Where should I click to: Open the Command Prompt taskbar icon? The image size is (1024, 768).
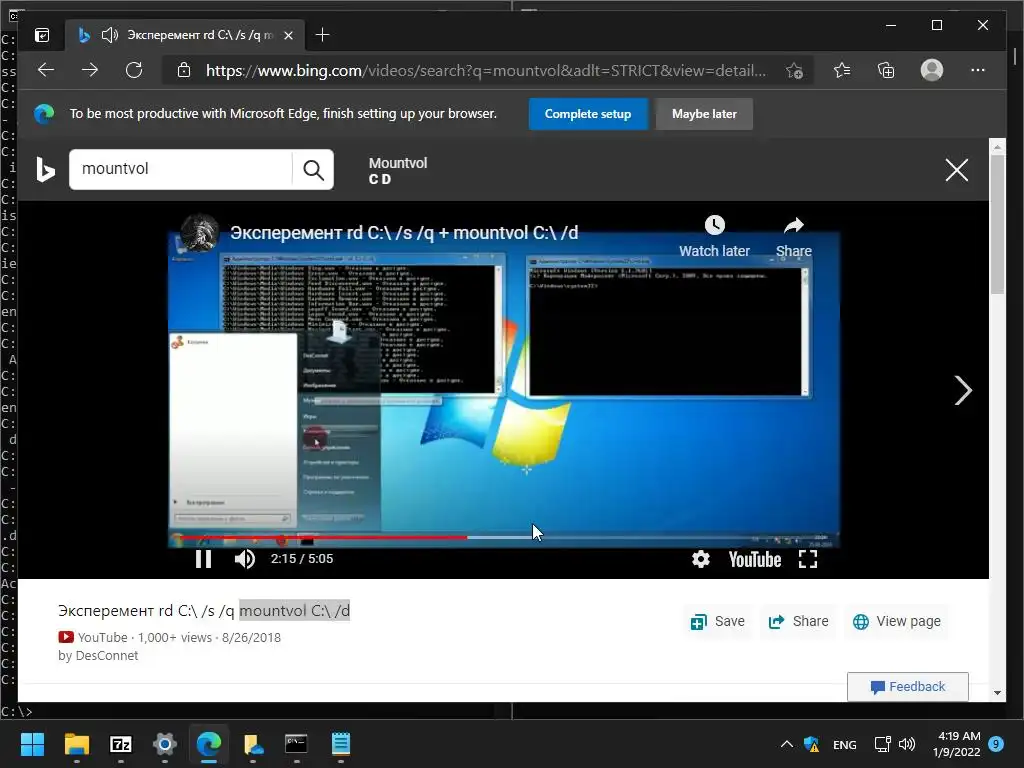(296, 744)
